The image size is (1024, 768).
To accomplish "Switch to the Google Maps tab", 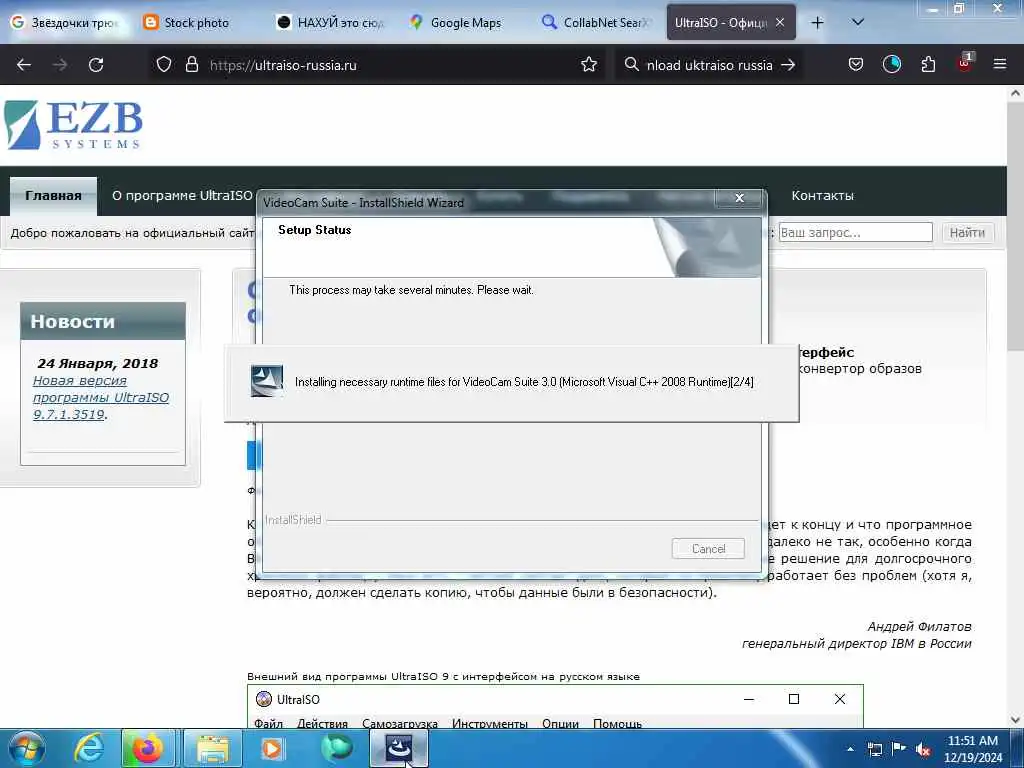I will pos(465,23).
